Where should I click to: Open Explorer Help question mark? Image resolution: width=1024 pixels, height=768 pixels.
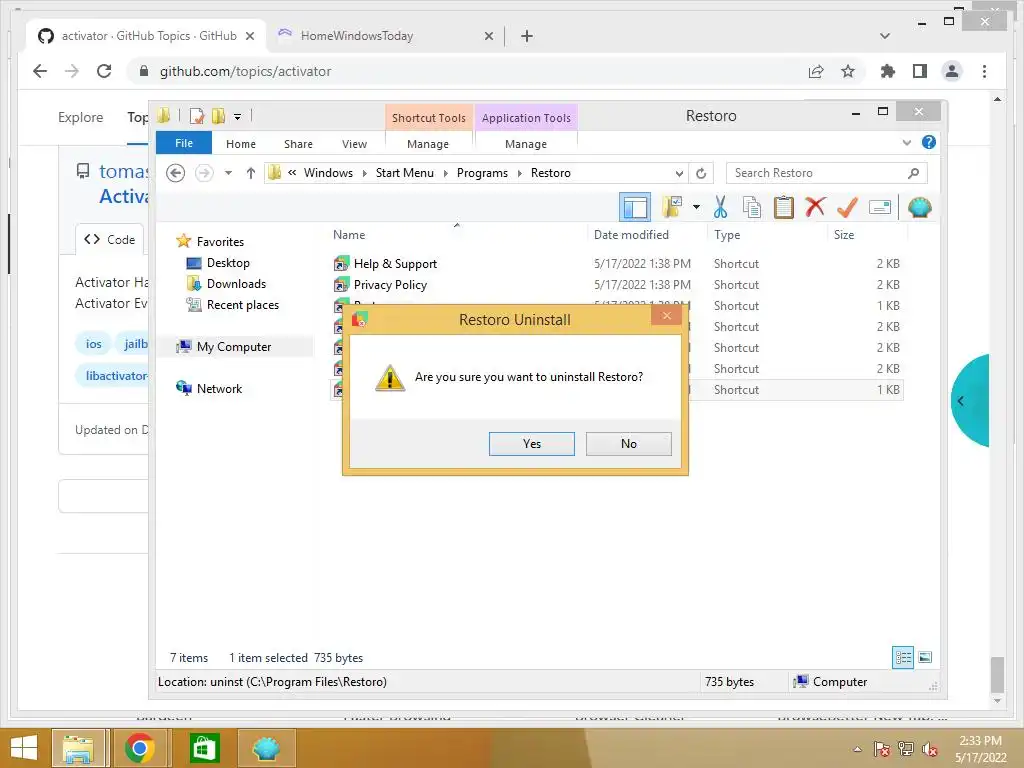pos(928,142)
